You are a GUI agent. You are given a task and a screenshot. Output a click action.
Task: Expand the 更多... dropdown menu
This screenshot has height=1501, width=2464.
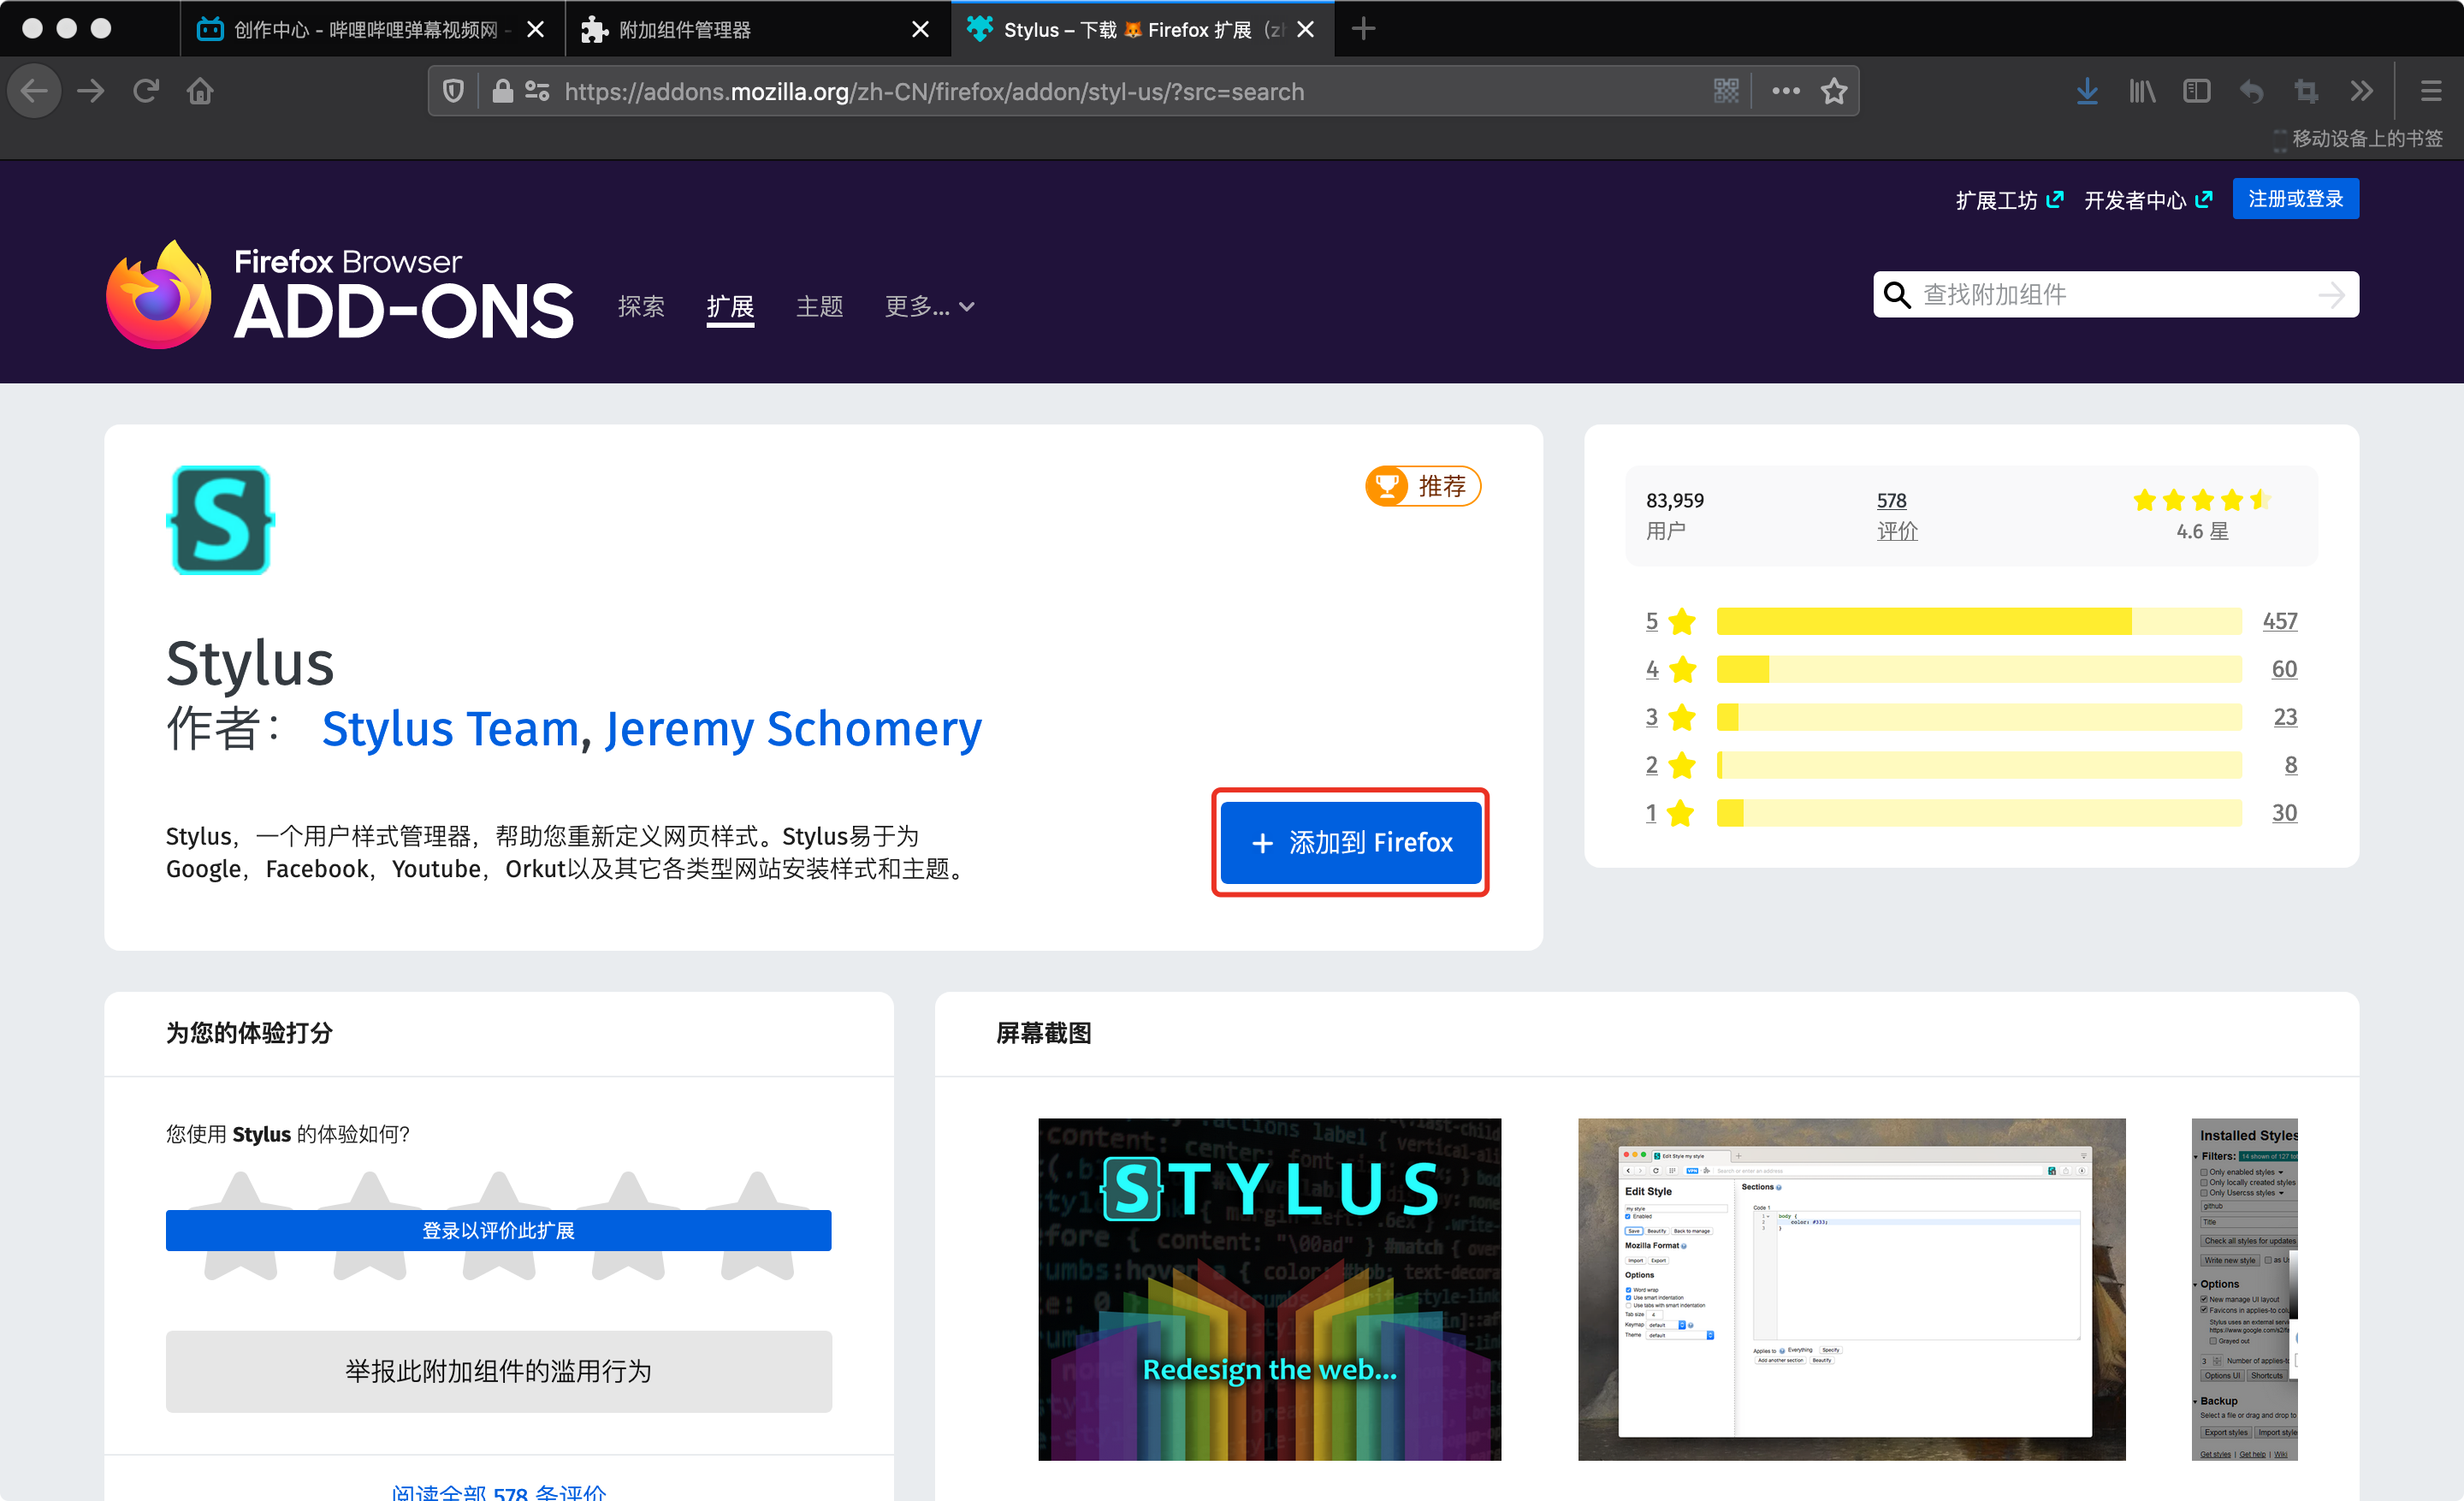click(x=929, y=306)
